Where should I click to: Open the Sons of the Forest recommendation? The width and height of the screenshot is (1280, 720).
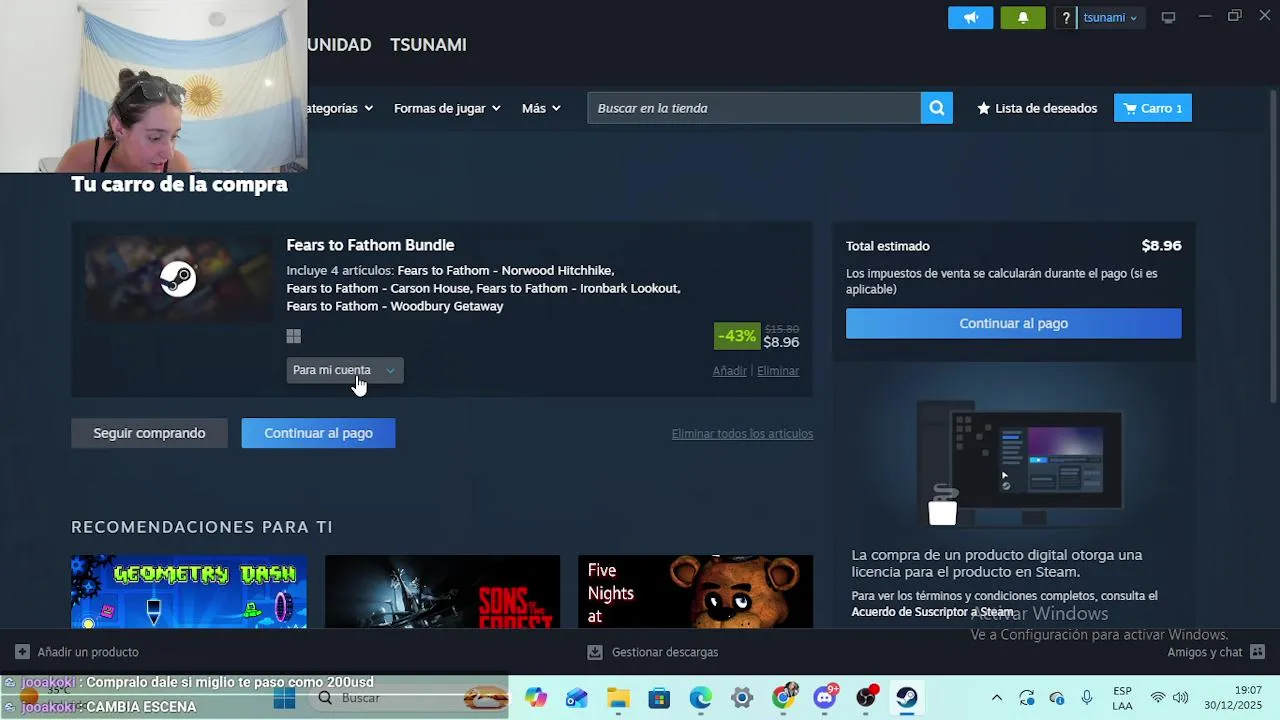(442, 592)
